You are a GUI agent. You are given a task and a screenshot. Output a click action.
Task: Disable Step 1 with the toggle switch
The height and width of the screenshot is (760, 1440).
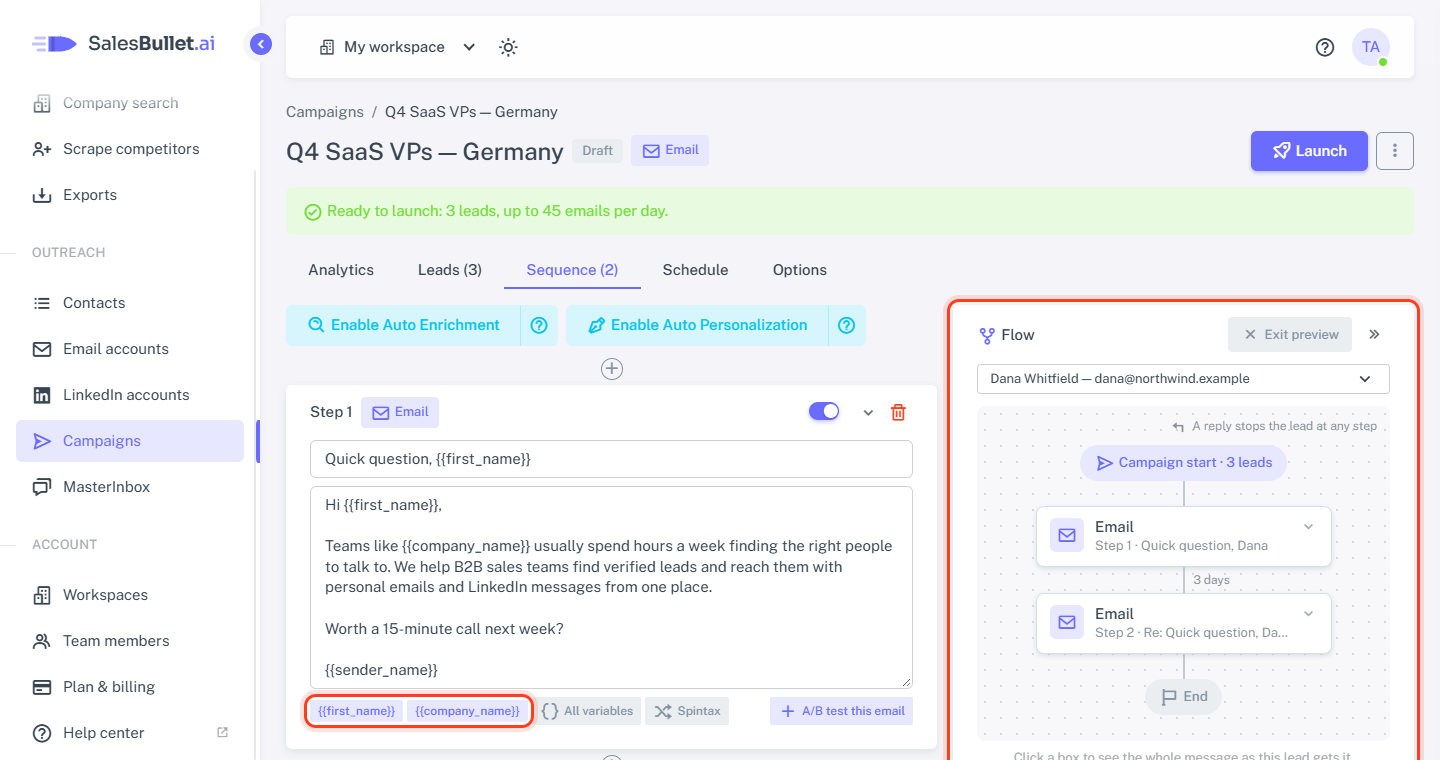(x=824, y=412)
